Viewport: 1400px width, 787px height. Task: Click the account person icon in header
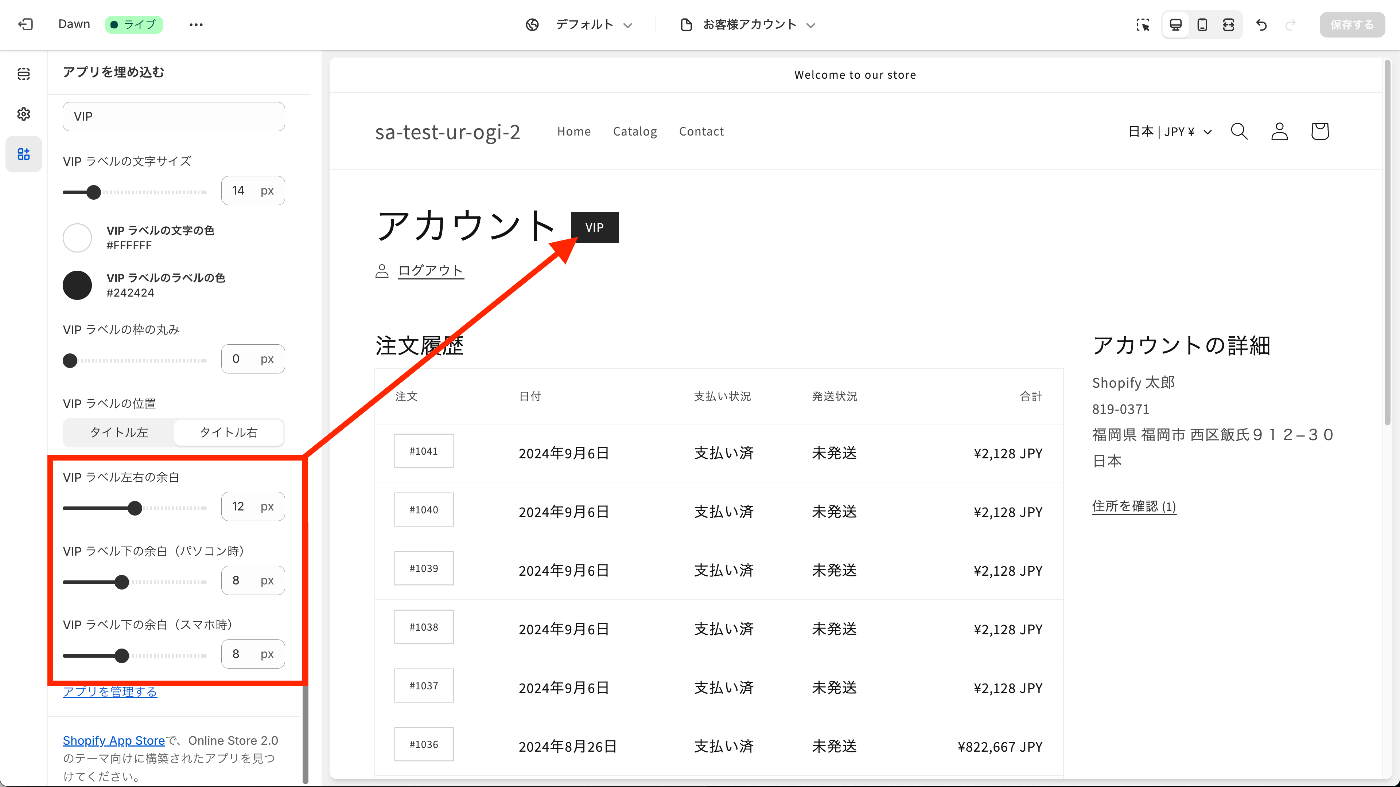[1279, 131]
